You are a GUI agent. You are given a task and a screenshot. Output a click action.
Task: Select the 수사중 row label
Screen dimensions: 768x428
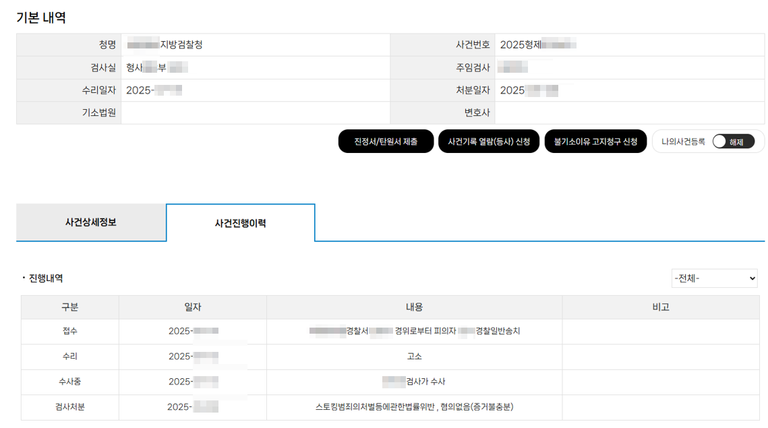point(70,382)
